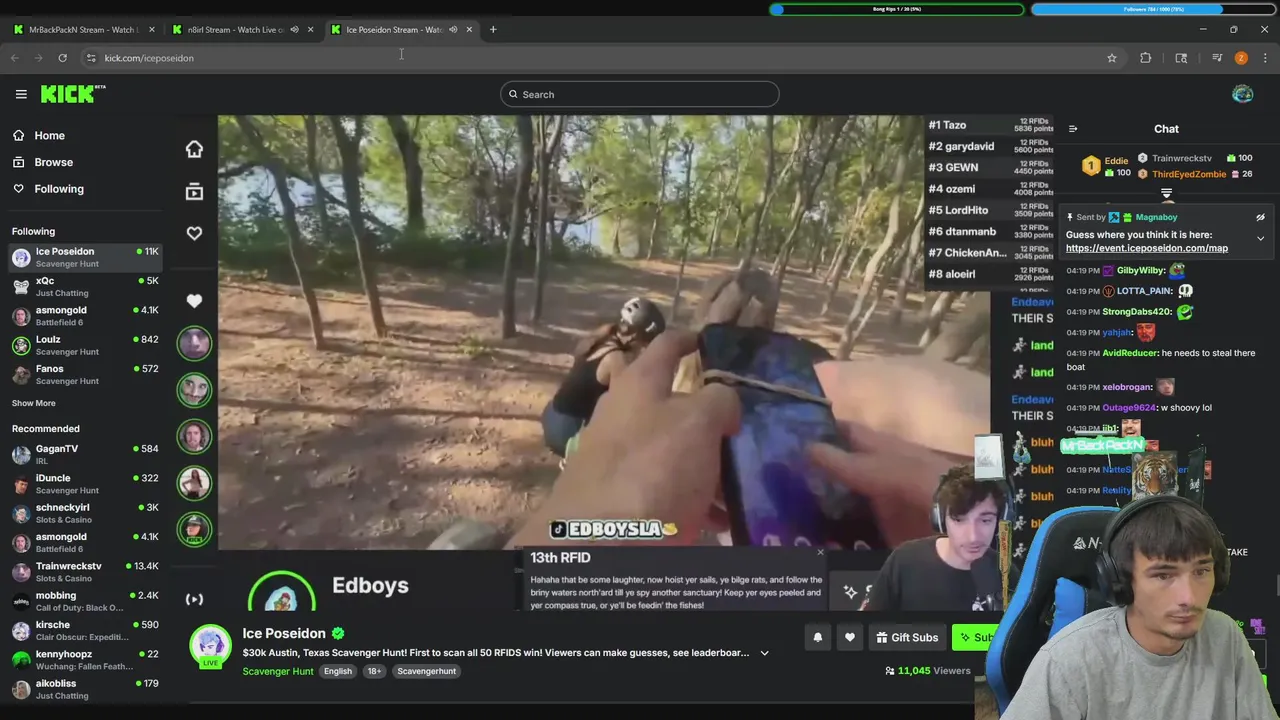Image resolution: width=1280 pixels, height=720 pixels.
Task: Open GaganTV recommended channel
Action: 85,454
